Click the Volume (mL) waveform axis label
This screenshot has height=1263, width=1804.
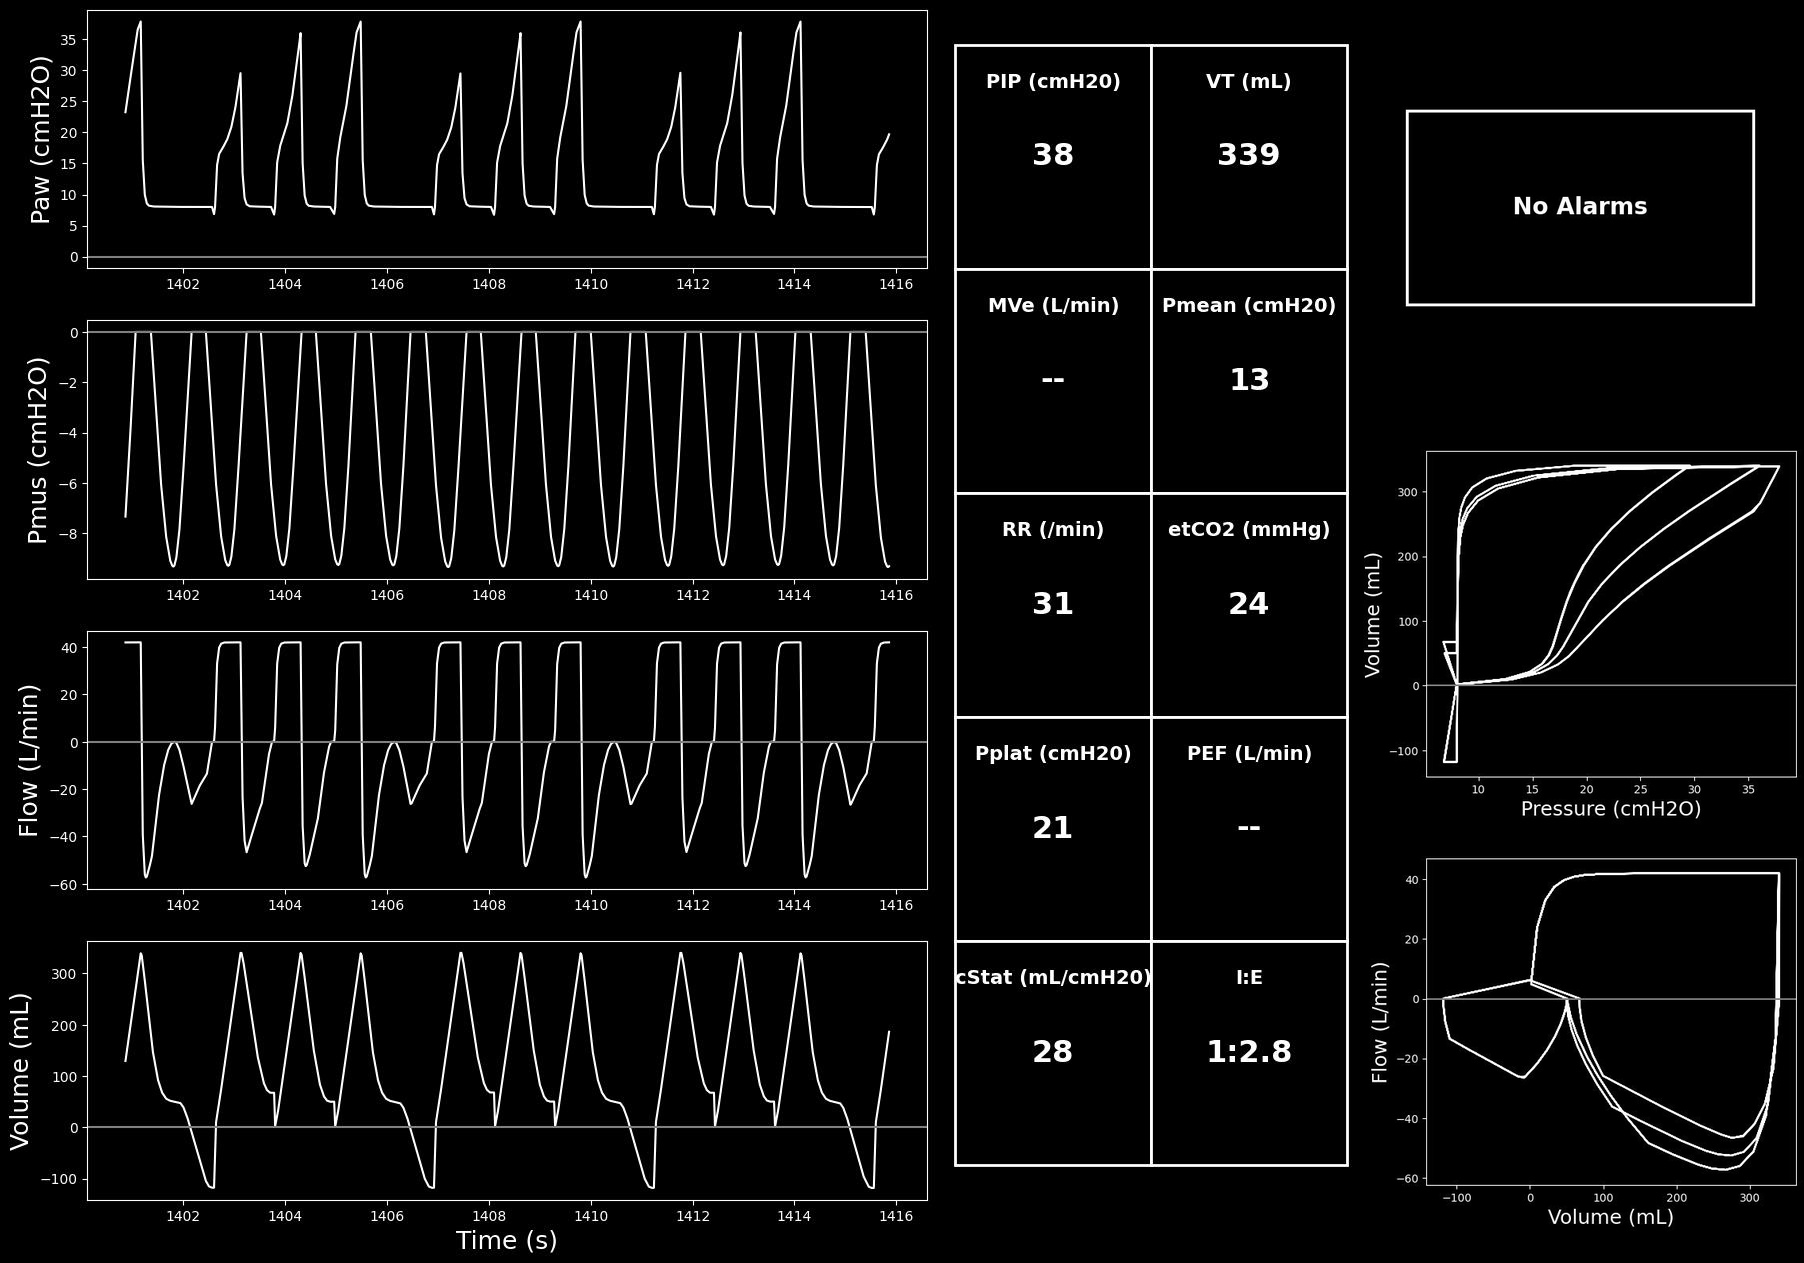tap(20, 1071)
